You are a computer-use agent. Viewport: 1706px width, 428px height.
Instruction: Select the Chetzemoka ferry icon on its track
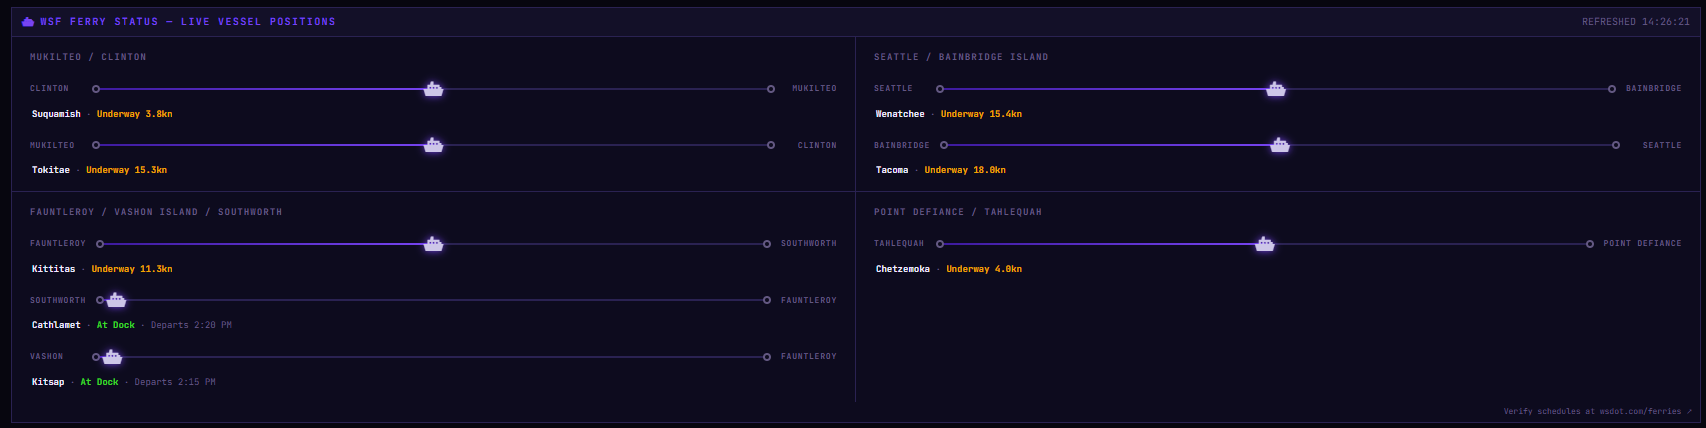[x=1265, y=244]
